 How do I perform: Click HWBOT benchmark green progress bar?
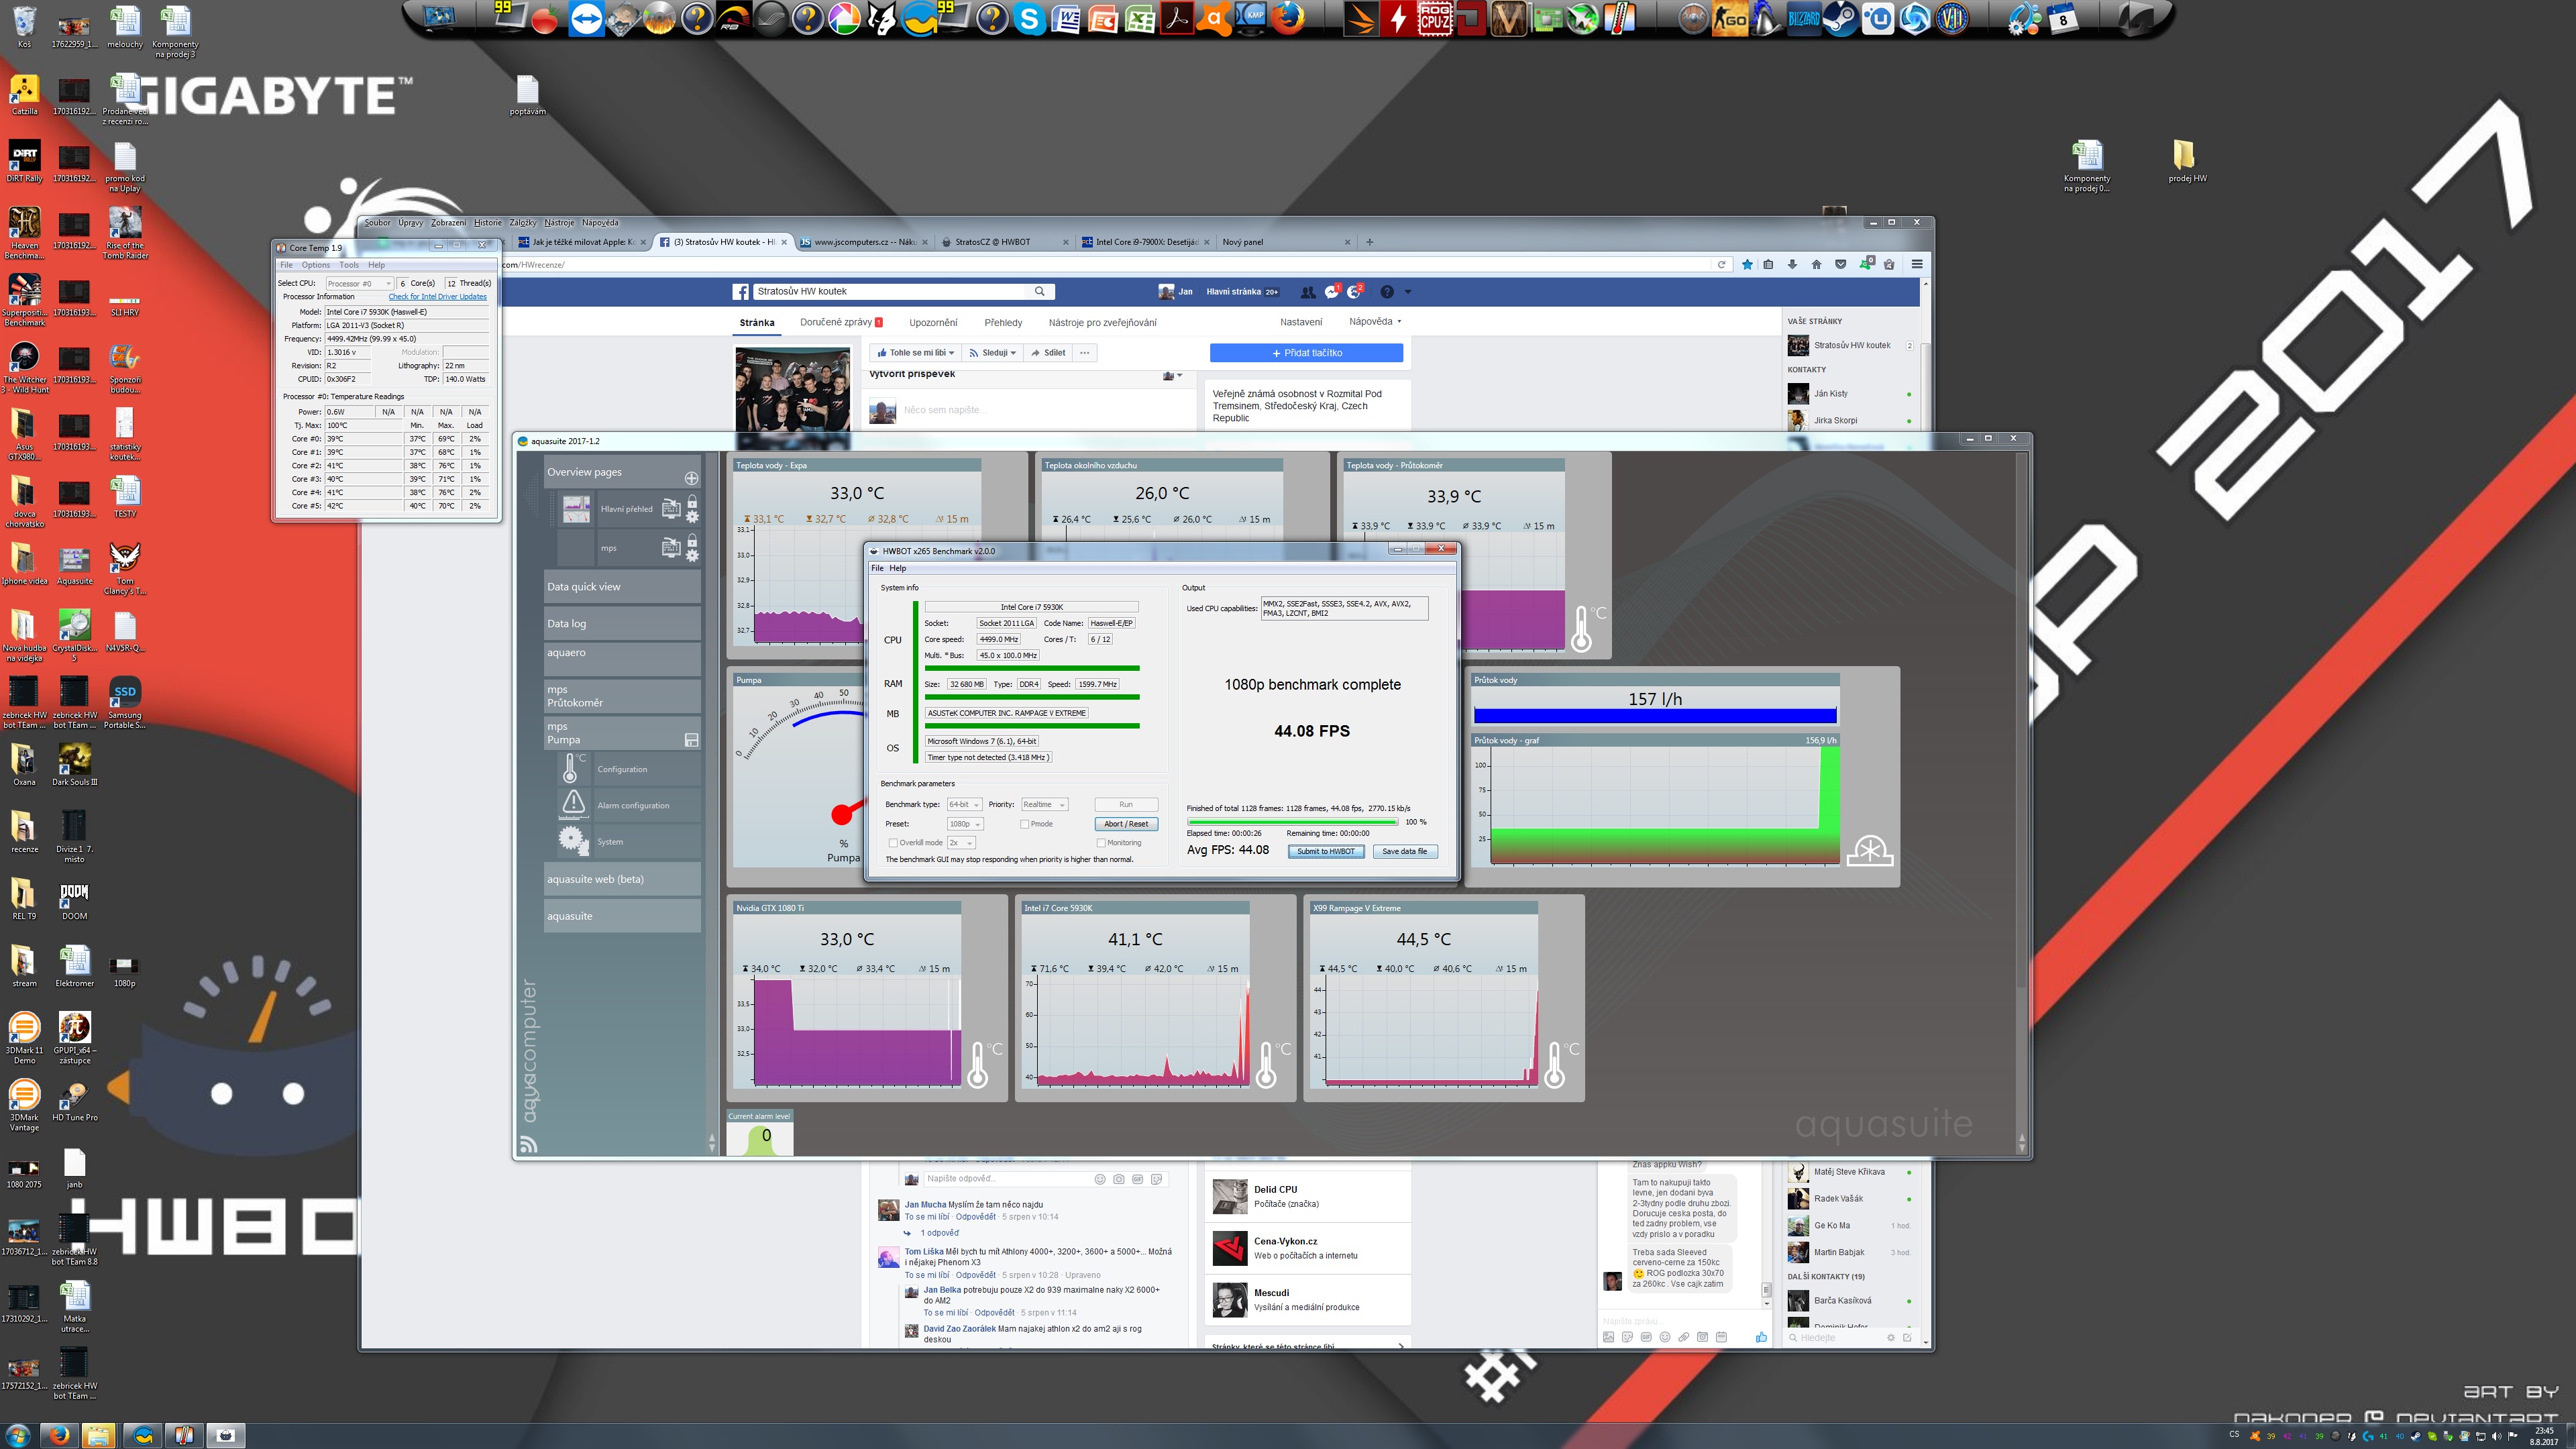1292,823
